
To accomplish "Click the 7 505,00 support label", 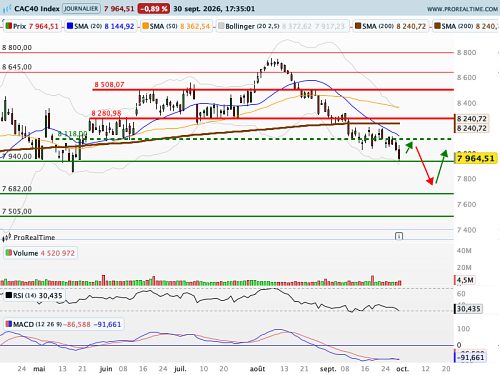I will (17, 211).
